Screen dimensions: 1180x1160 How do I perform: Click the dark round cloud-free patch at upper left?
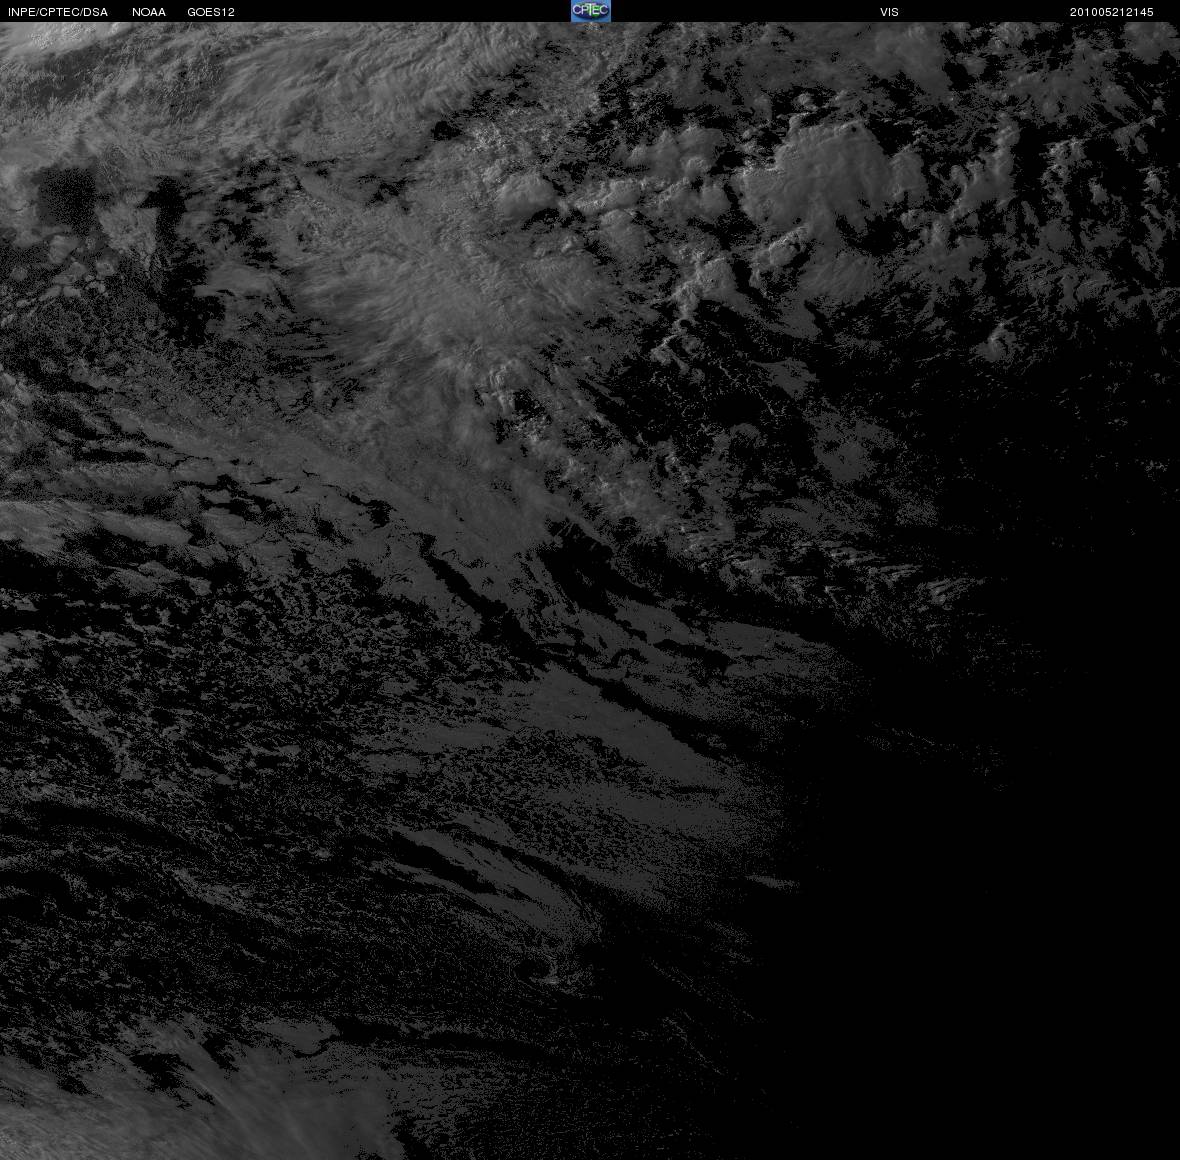click(x=66, y=197)
